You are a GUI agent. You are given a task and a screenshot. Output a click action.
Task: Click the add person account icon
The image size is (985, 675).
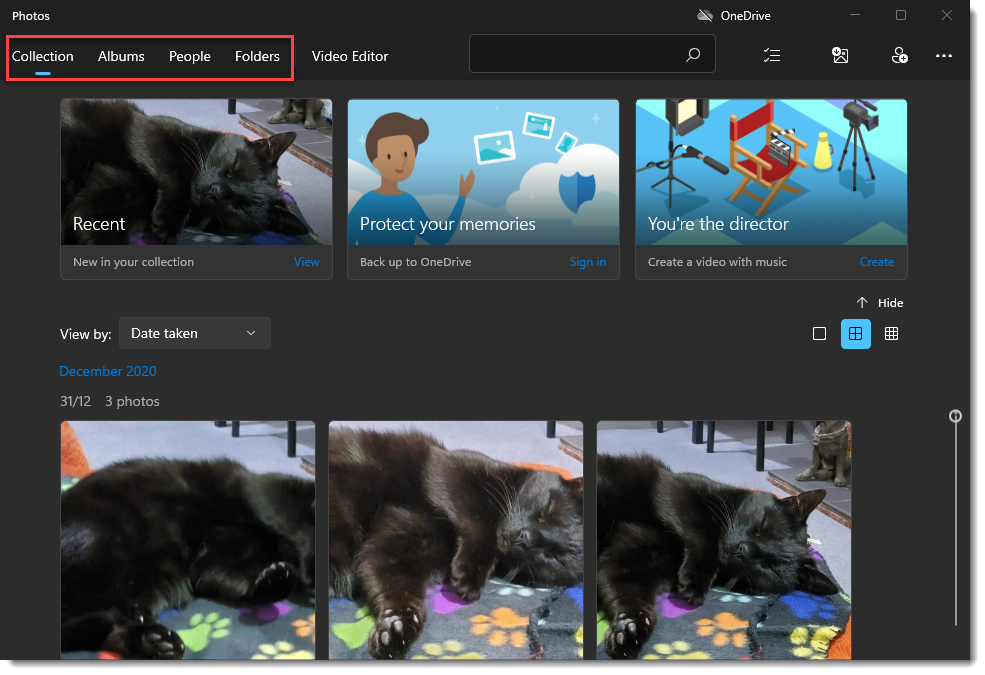coord(899,56)
